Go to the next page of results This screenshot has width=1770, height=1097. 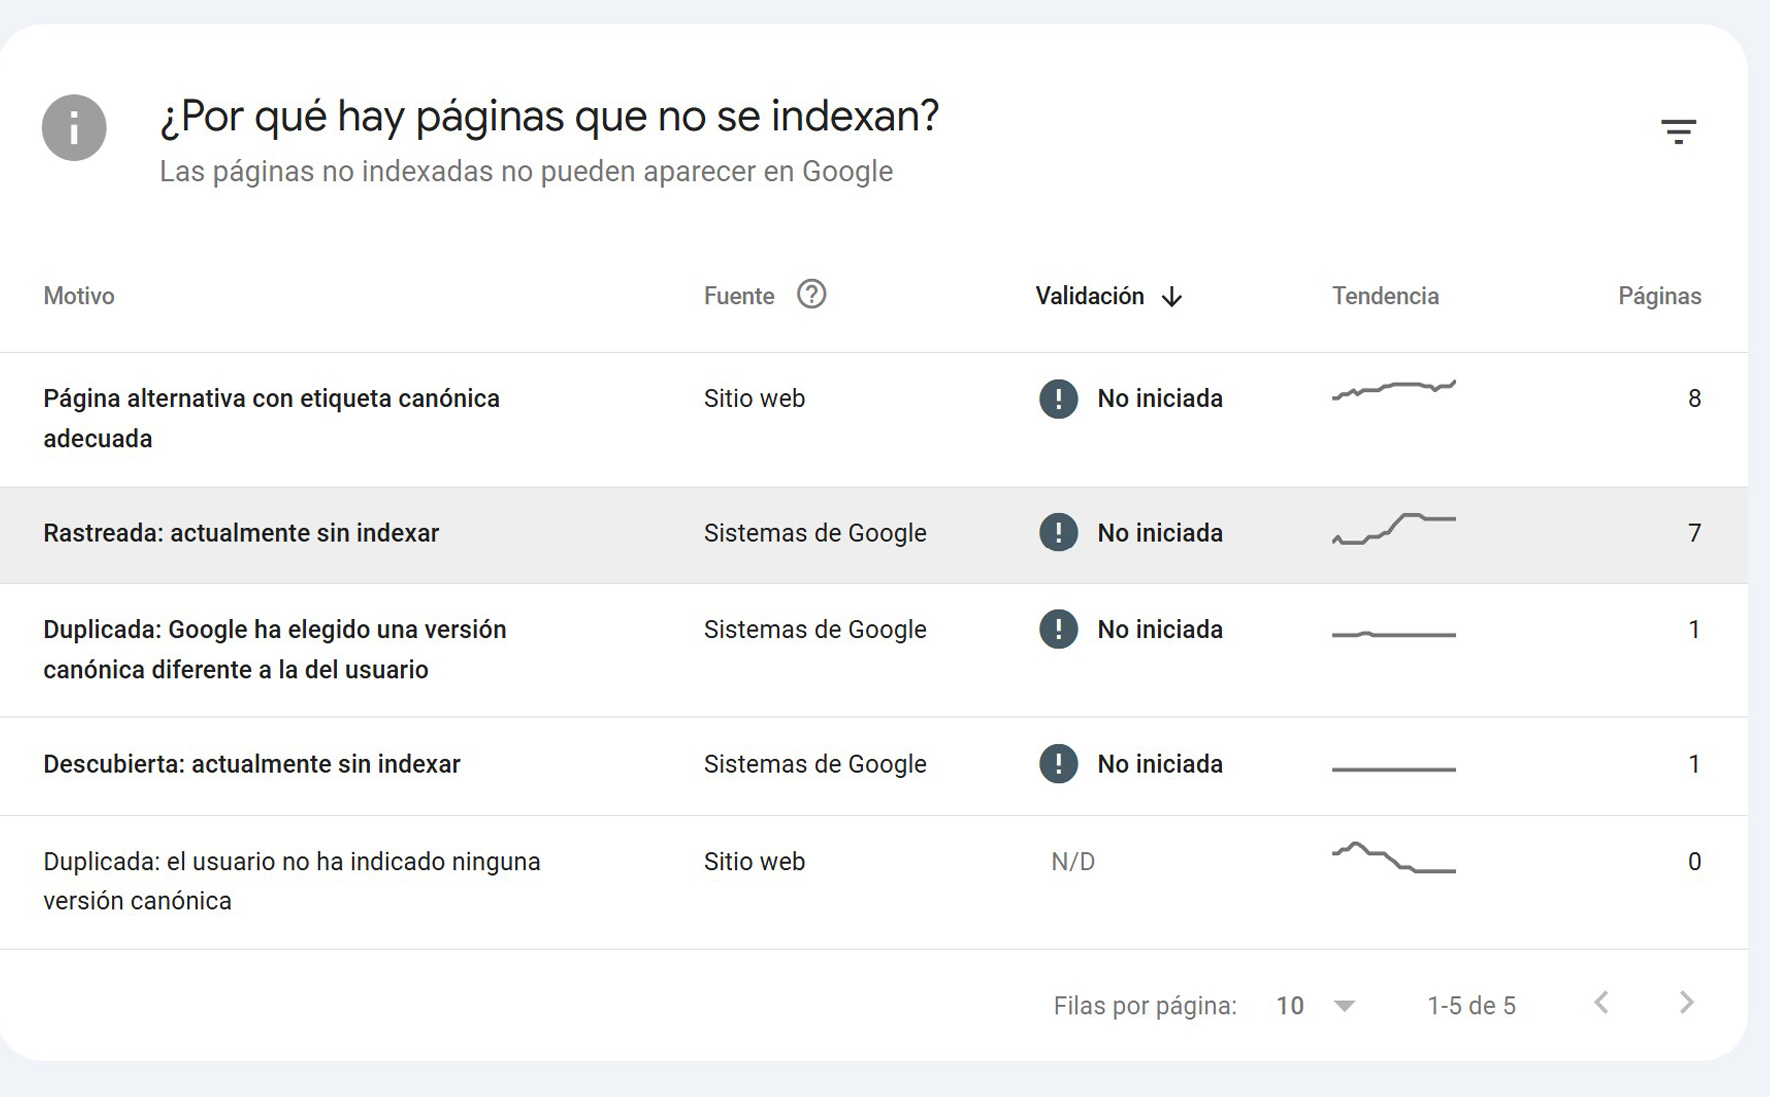pyautogui.click(x=1686, y=1003)
